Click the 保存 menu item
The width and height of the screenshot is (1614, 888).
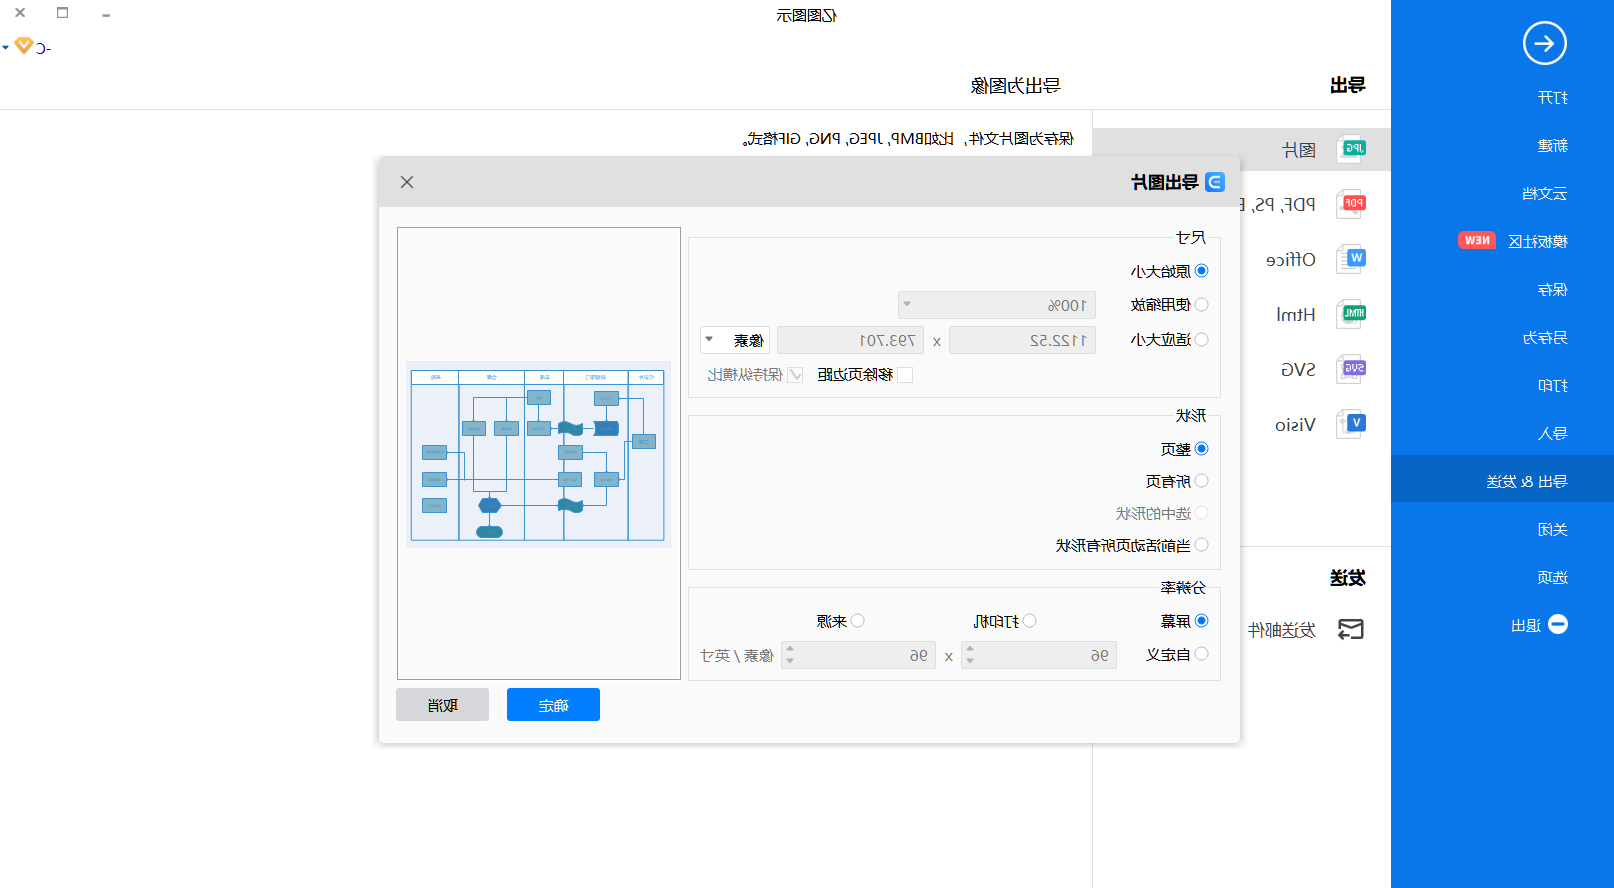pos(1552,289)
